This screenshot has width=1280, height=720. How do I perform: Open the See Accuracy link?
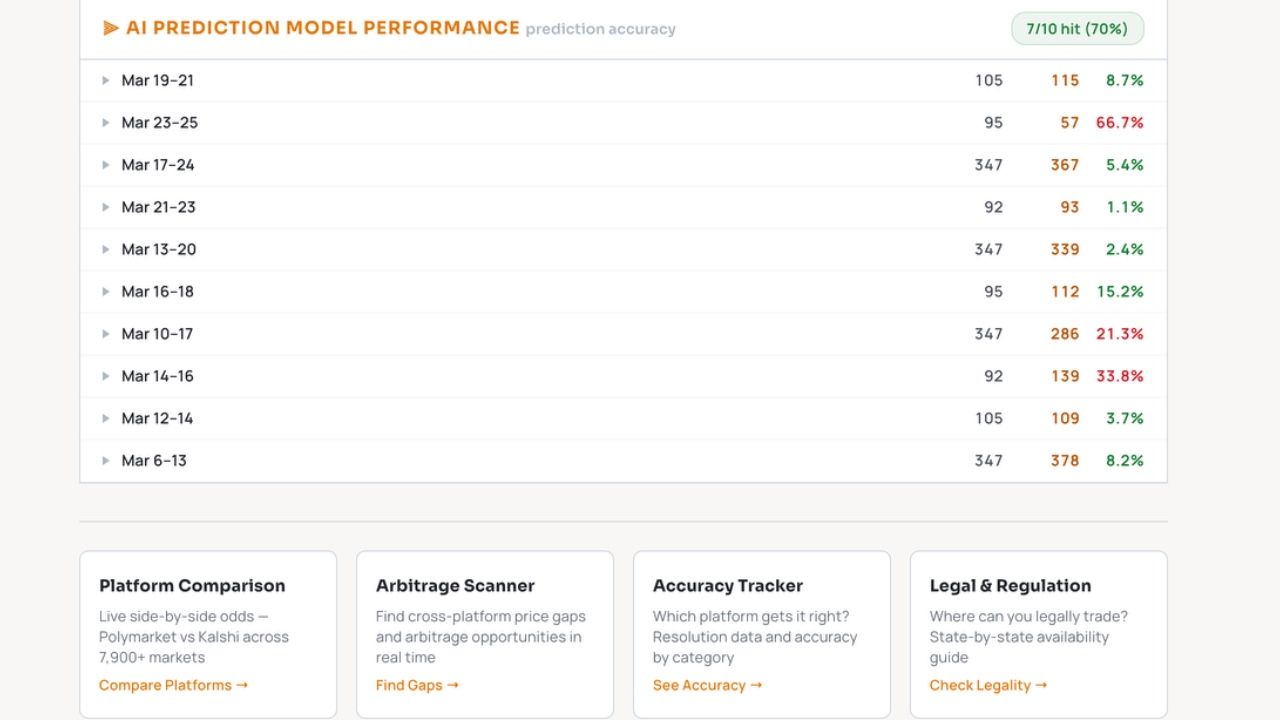707,685
